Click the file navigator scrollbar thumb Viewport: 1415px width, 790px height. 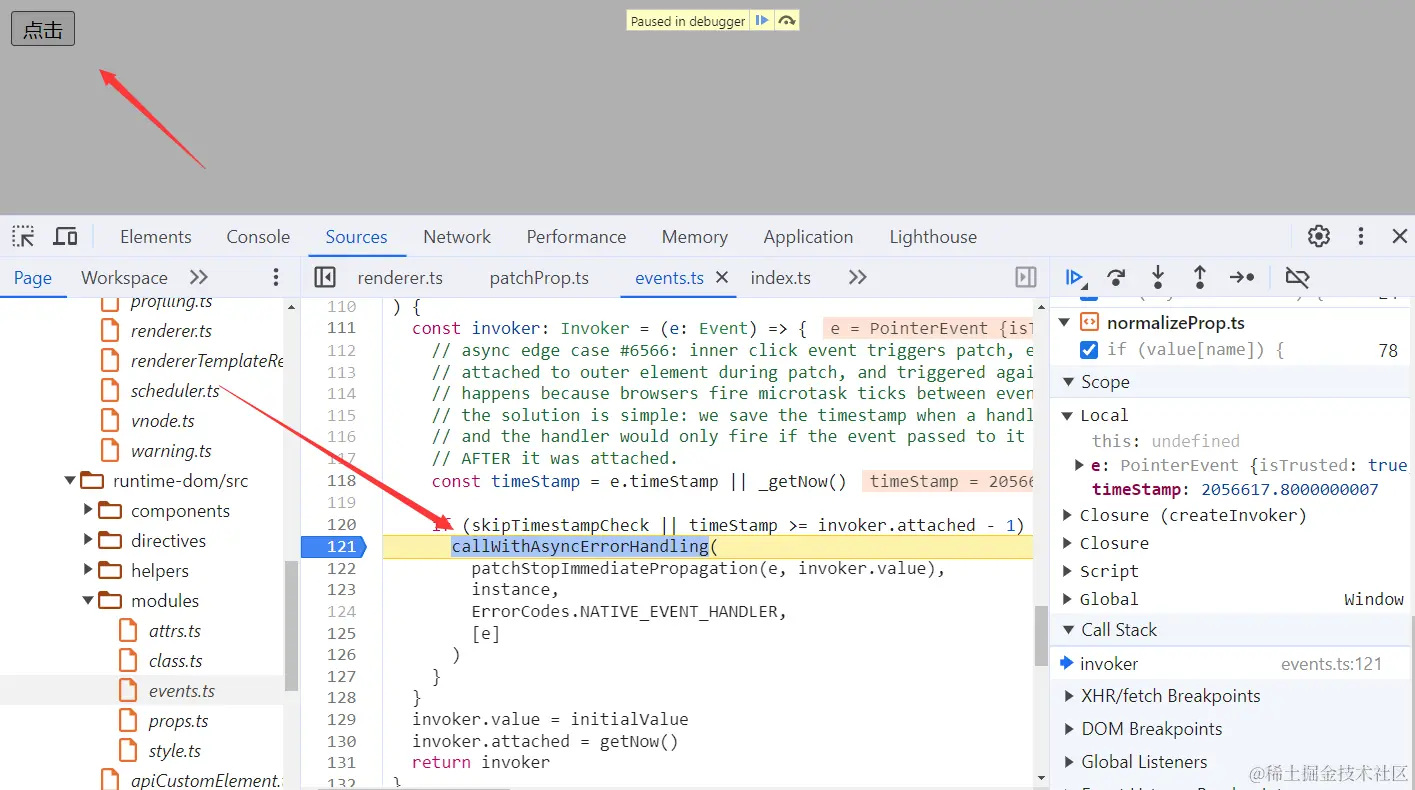click(x=291, y=626)
